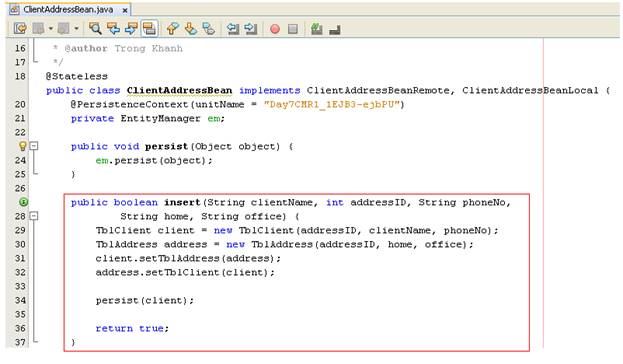Select the ClientAddressBean.java tab
Image resolution: width=623 pixels, height=364 pixels.
pyautogui.click(x=68, y=9)
